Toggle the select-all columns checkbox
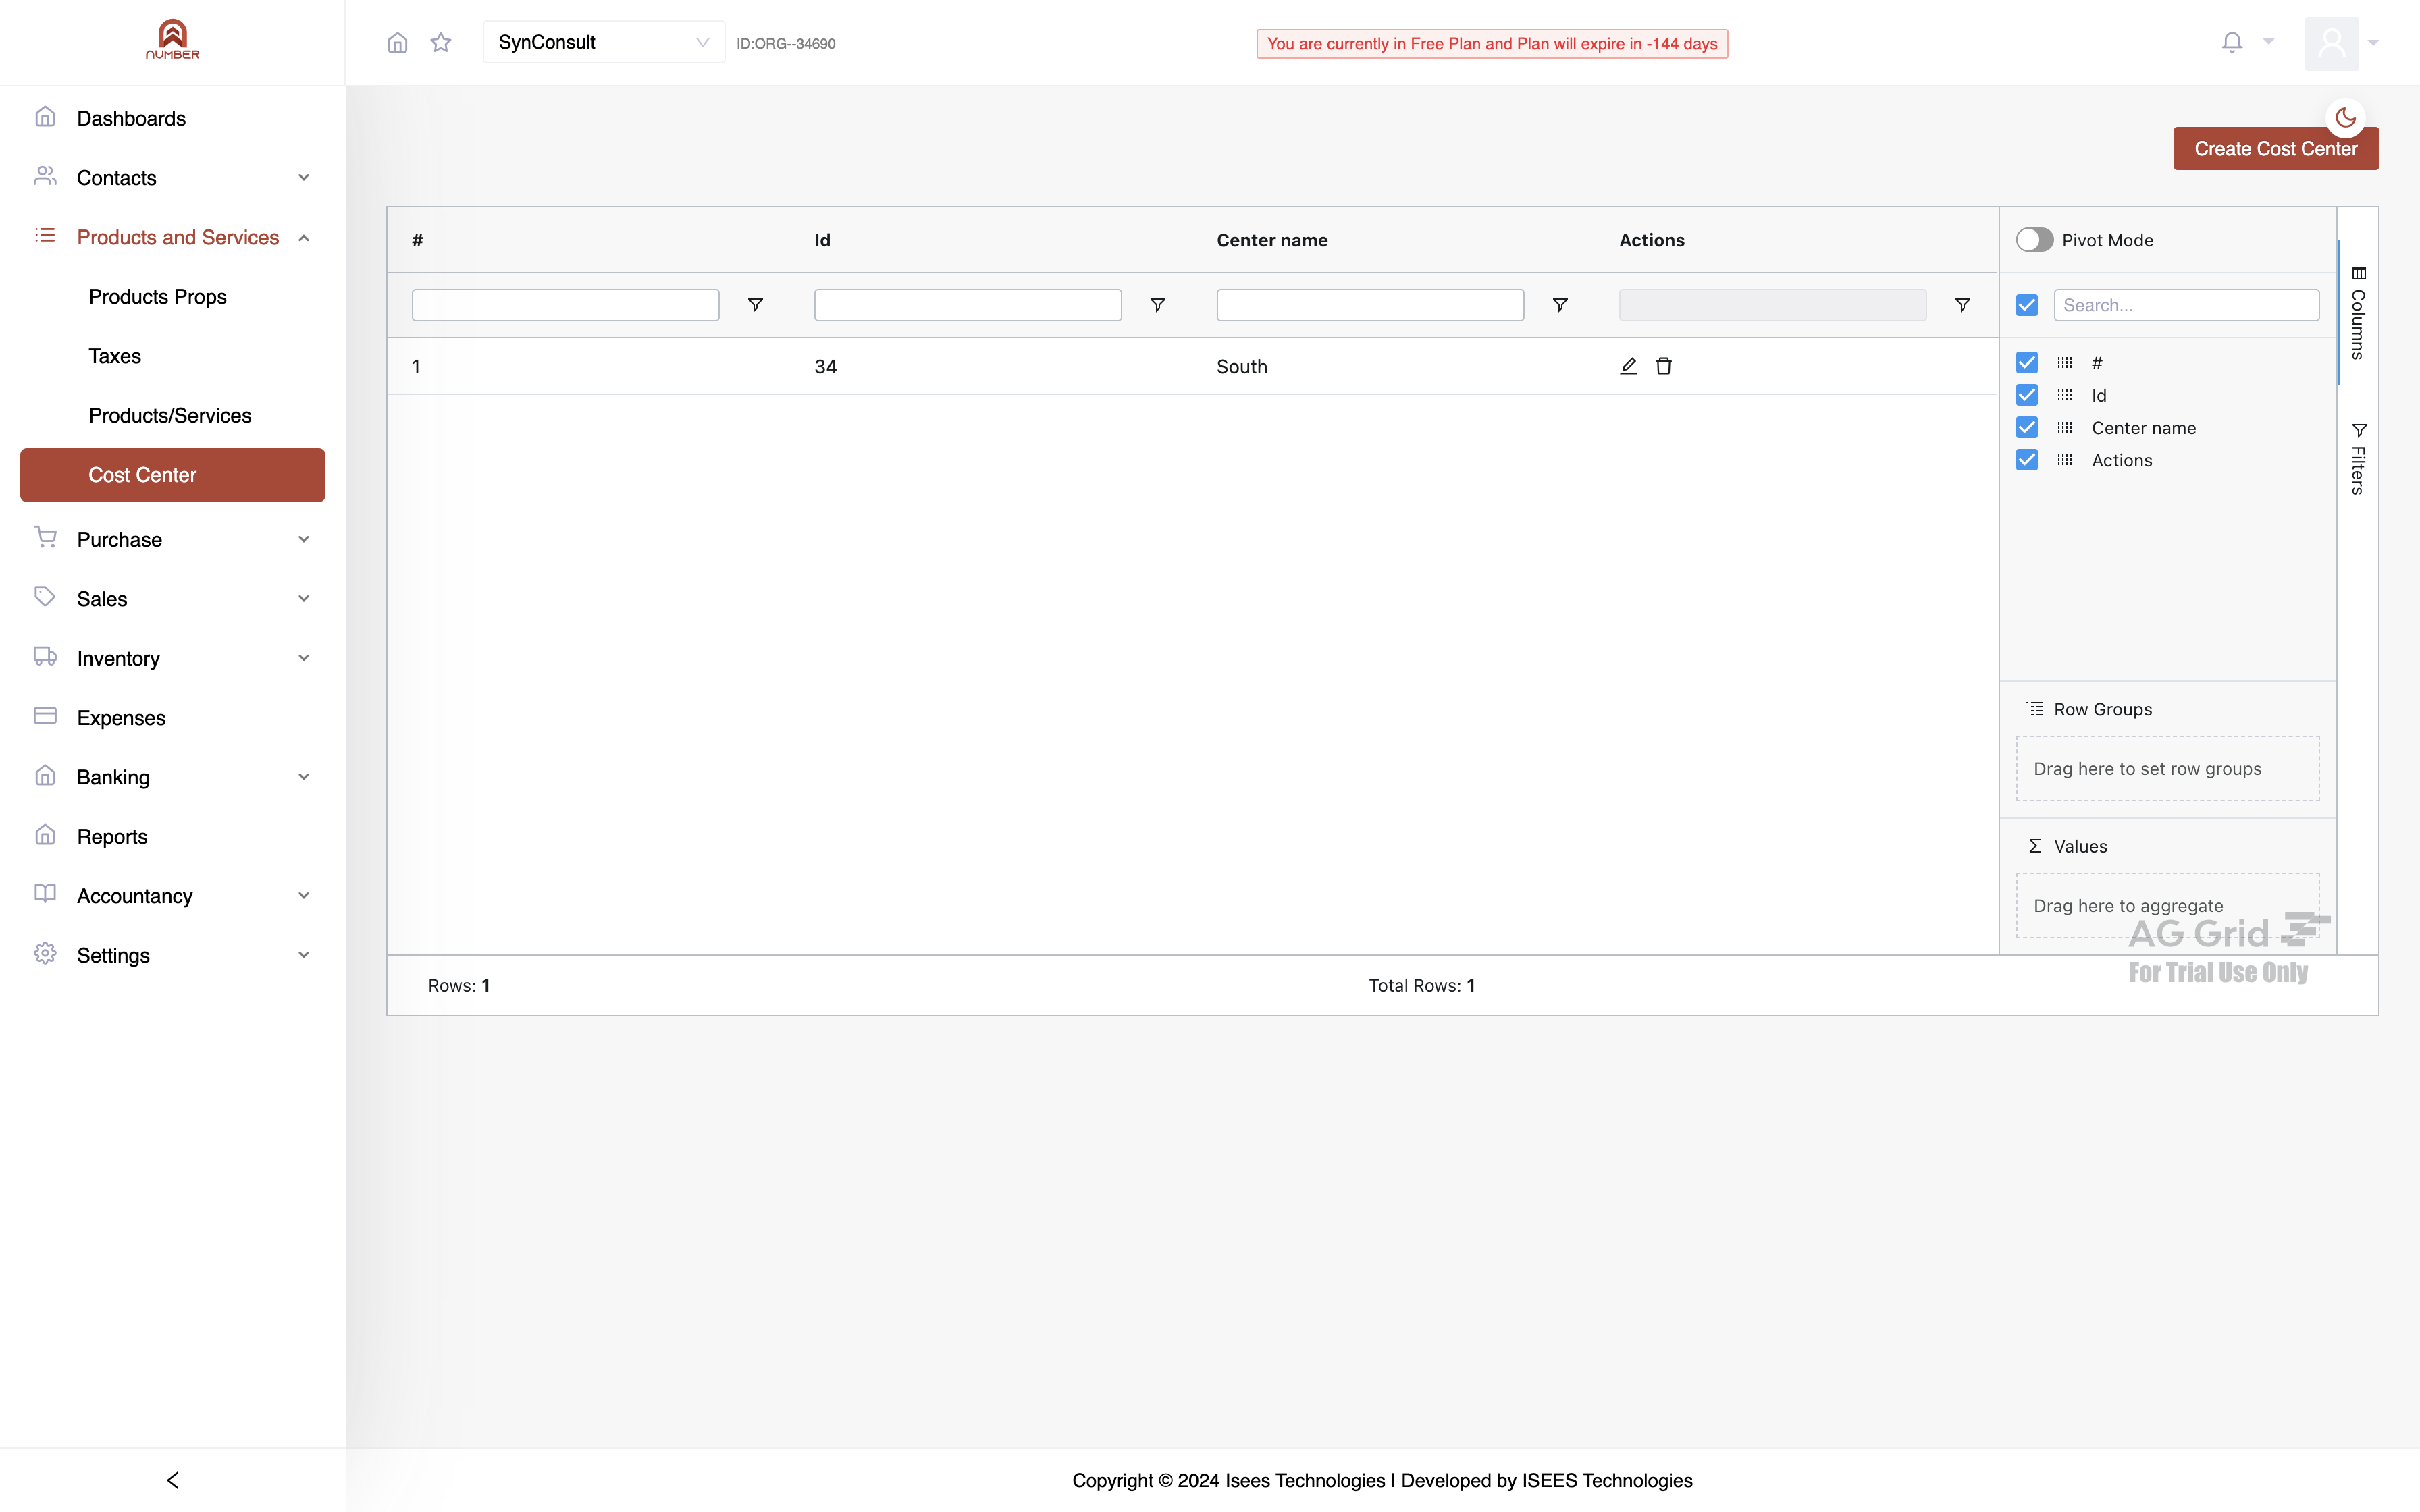This screenshot has width=2420, height=1512. [2027, 305]
